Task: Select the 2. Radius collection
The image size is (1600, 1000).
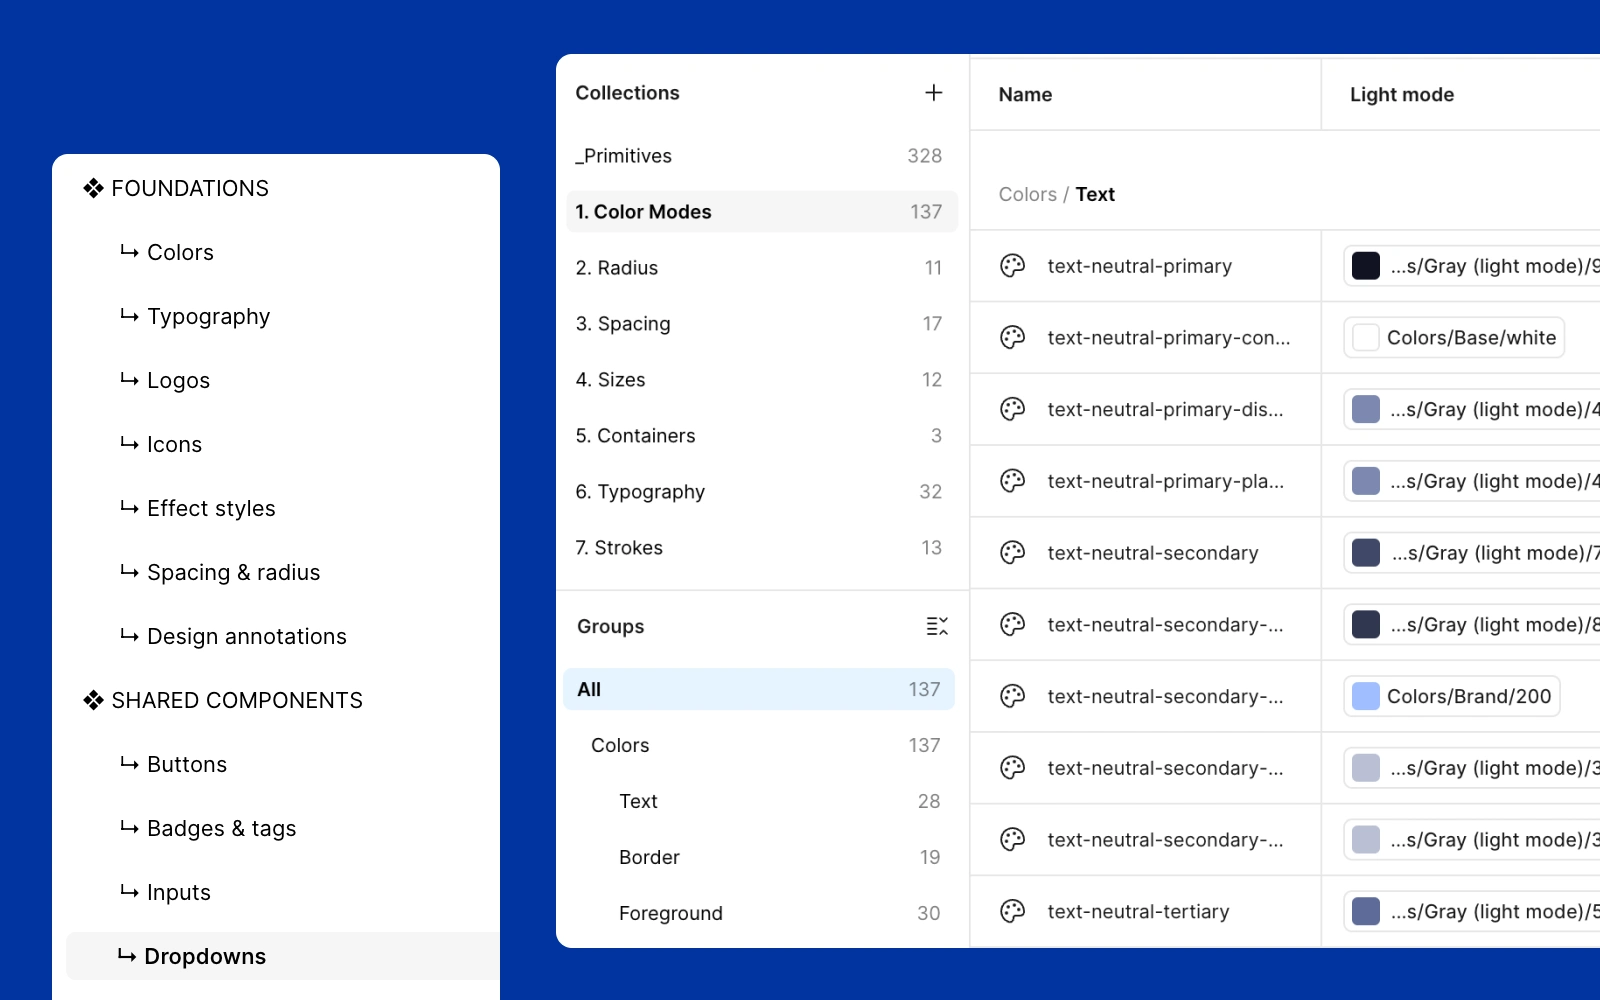Action: point(617,268)
